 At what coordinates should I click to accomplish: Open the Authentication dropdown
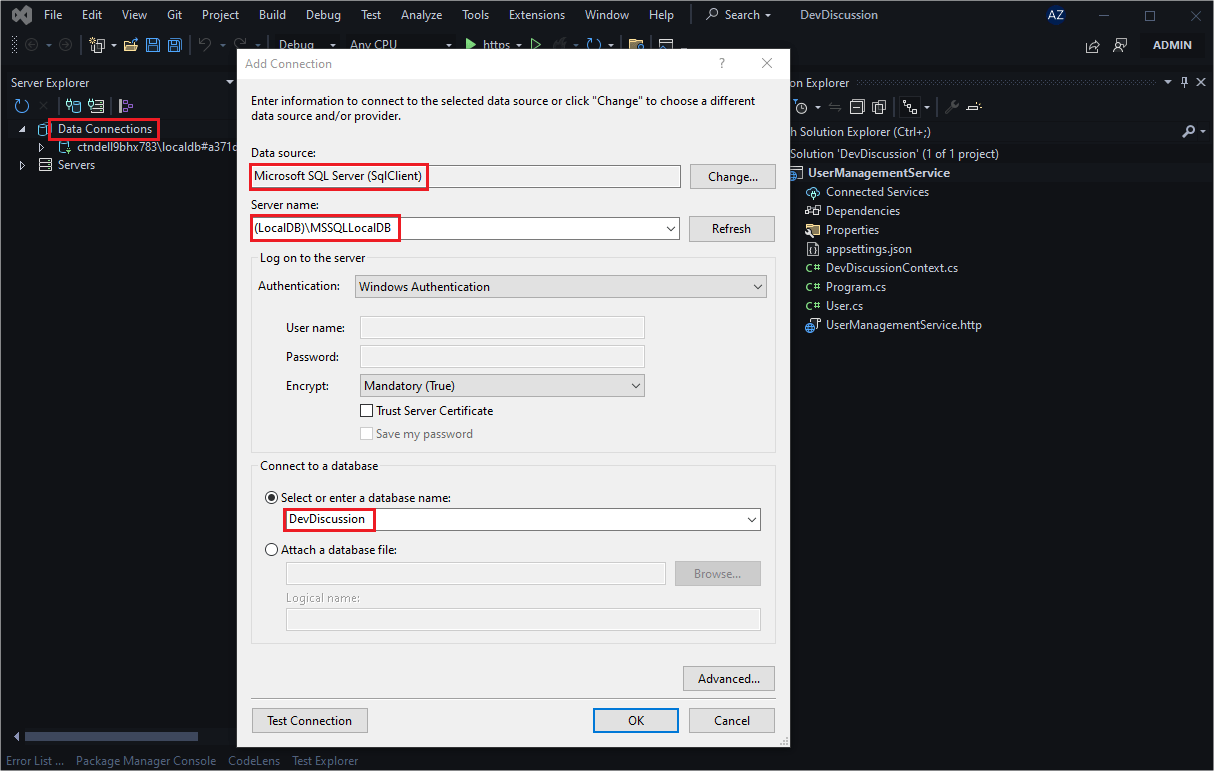click(561, 287)
